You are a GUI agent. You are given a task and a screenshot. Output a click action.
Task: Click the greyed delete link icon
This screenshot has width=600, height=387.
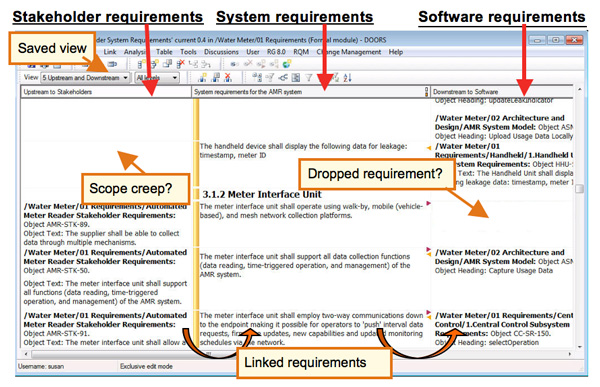248,64
